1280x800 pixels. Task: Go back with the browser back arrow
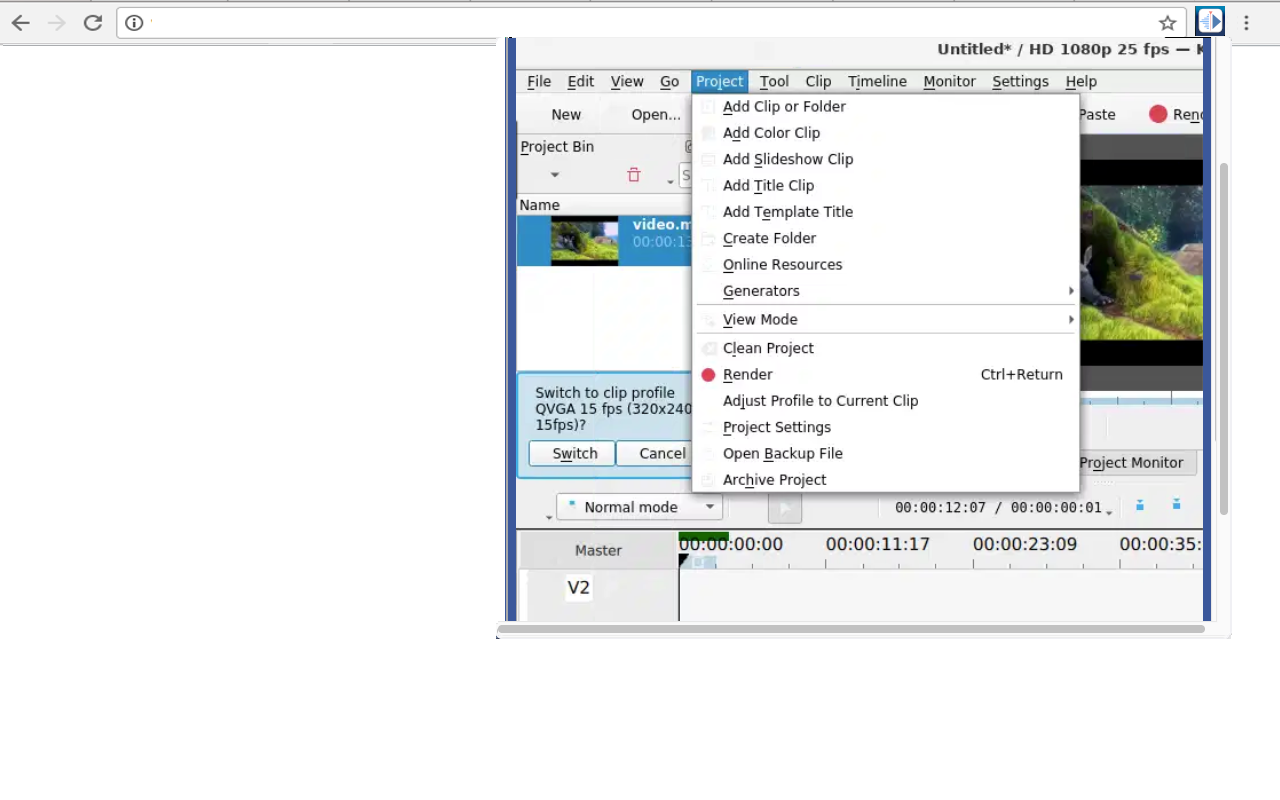(x=20, y=23)
